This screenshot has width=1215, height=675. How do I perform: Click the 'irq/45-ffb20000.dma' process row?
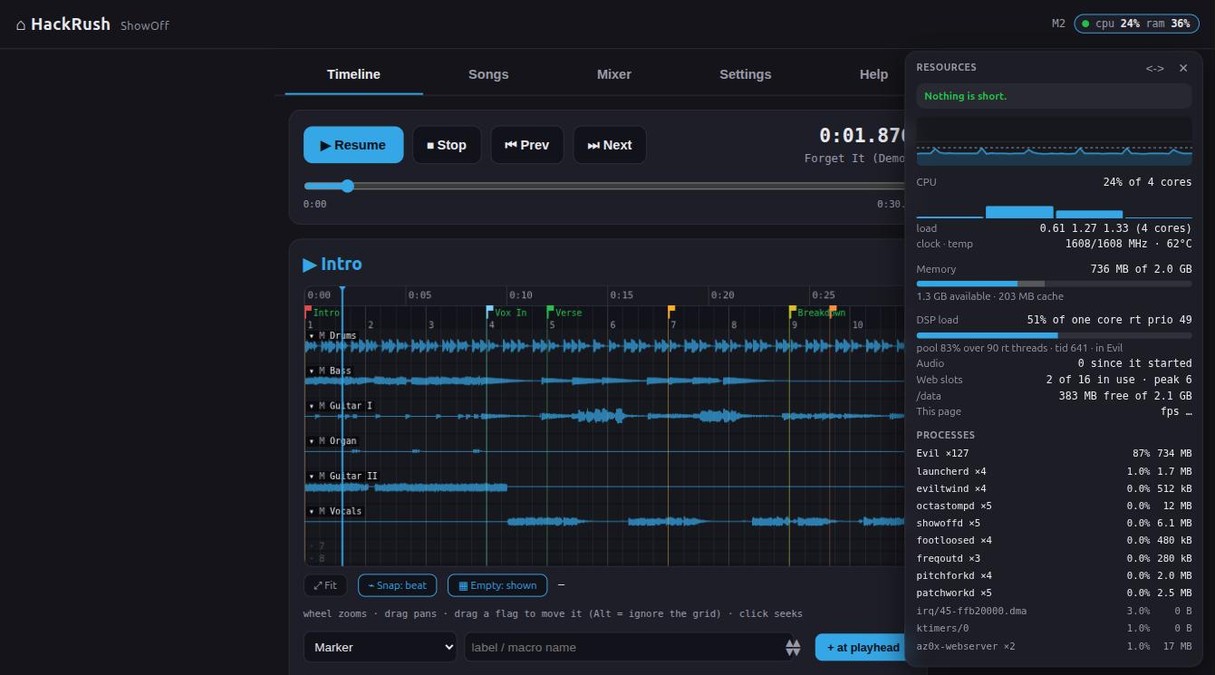coord(1054,611)
